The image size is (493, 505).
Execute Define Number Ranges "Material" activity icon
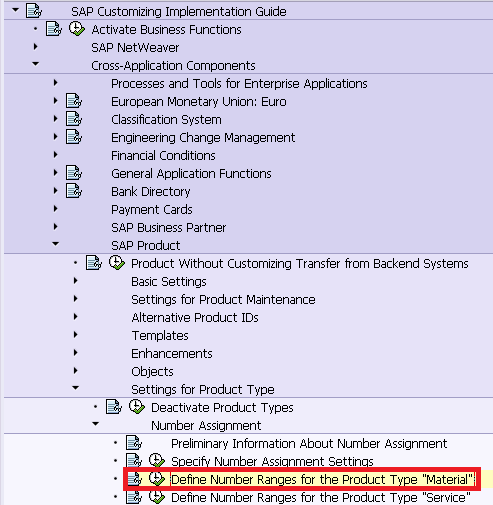coord(157,479)
